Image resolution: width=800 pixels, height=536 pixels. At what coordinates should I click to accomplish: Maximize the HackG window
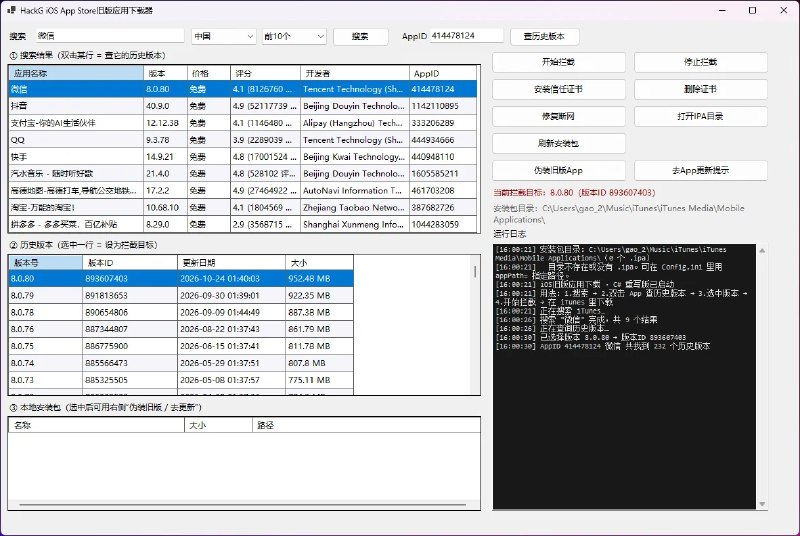752,10
